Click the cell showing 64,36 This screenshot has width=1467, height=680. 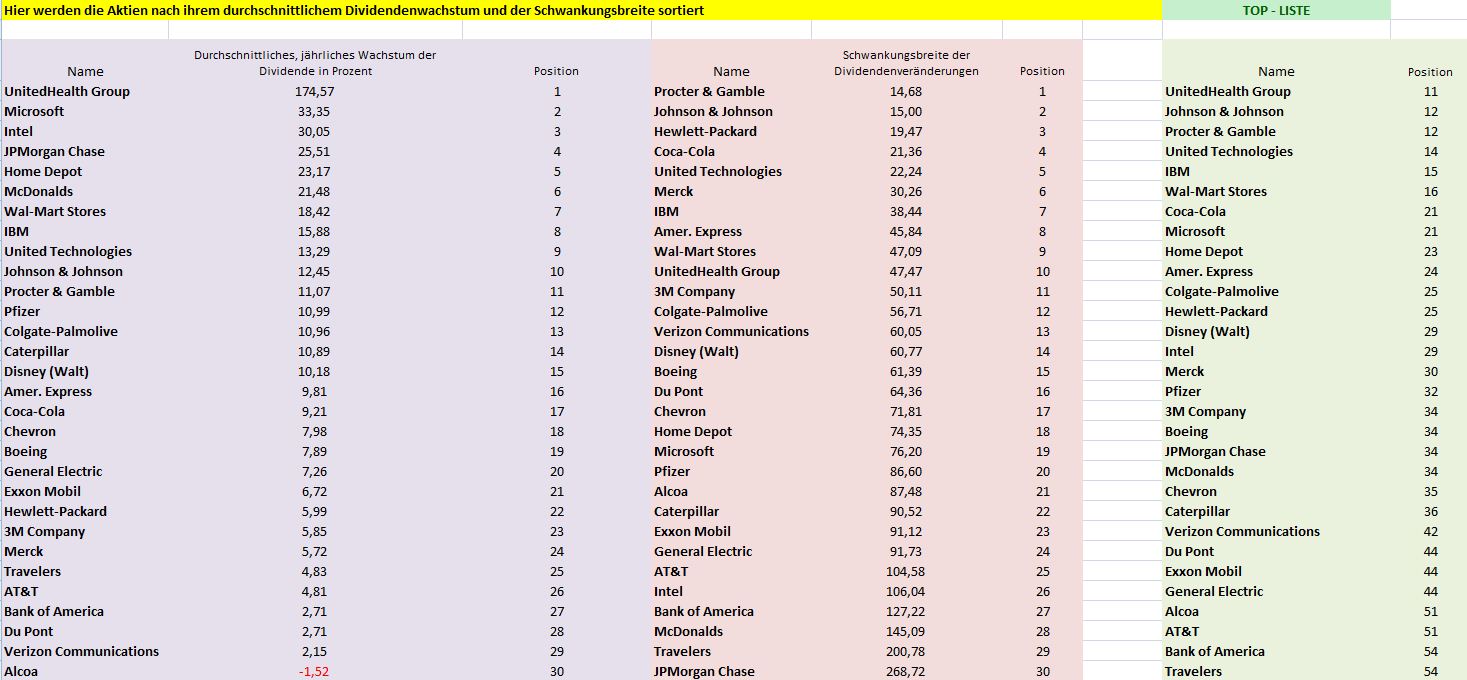click(906, 391)
